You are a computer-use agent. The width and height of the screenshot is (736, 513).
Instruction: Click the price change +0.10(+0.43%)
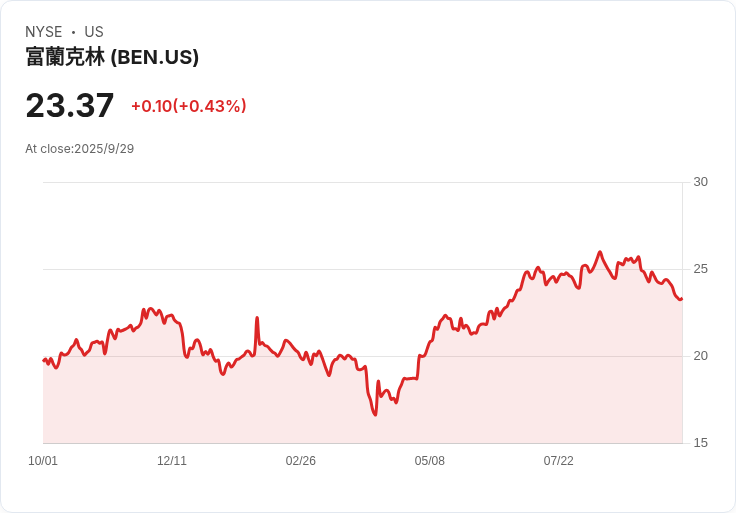(189, 106)
